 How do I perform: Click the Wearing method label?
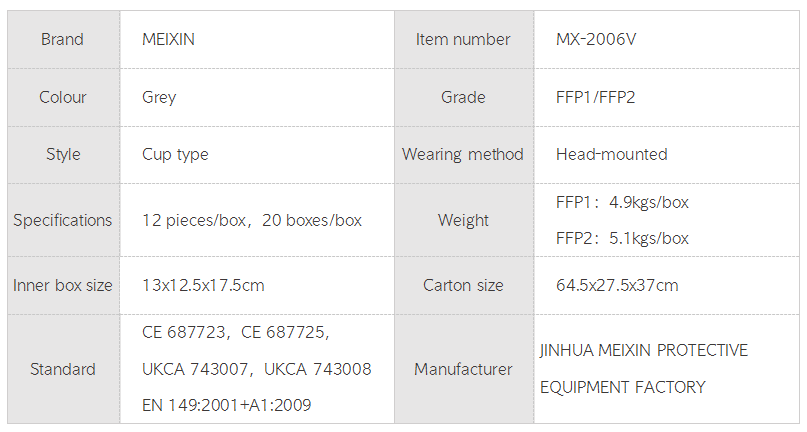[463, 154]
